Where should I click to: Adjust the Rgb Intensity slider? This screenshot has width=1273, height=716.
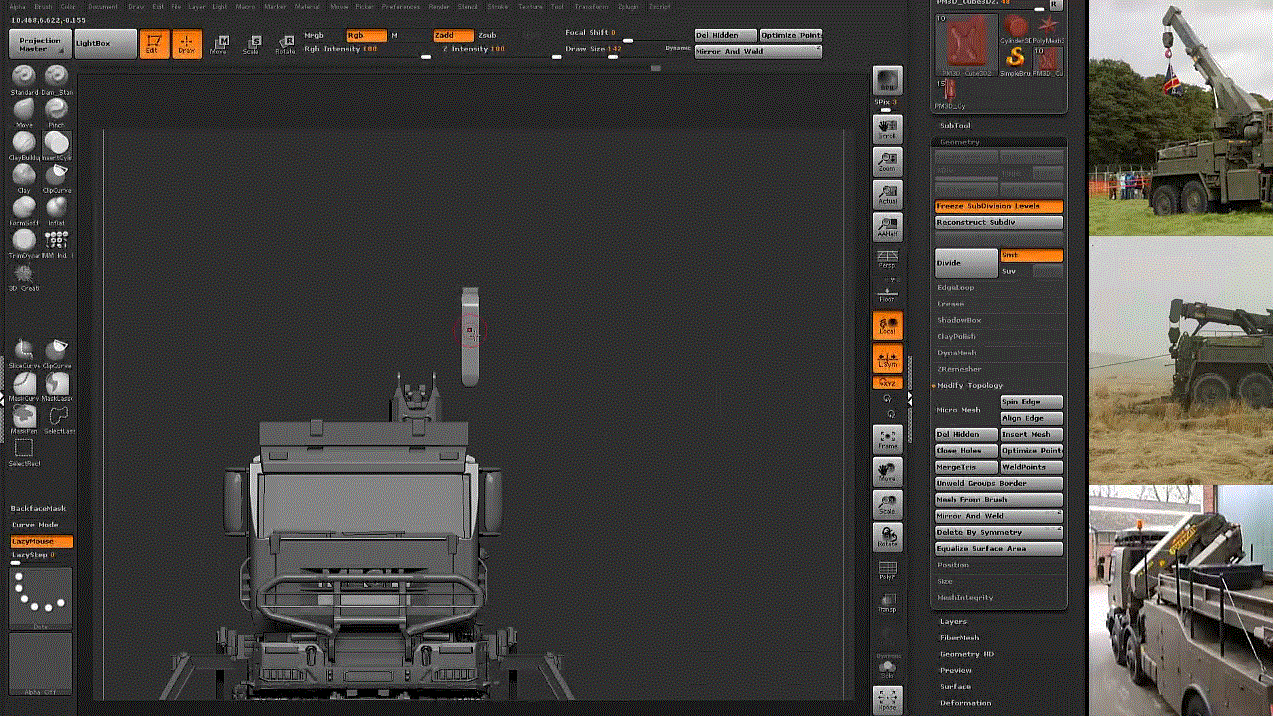(x=367, y=50)
